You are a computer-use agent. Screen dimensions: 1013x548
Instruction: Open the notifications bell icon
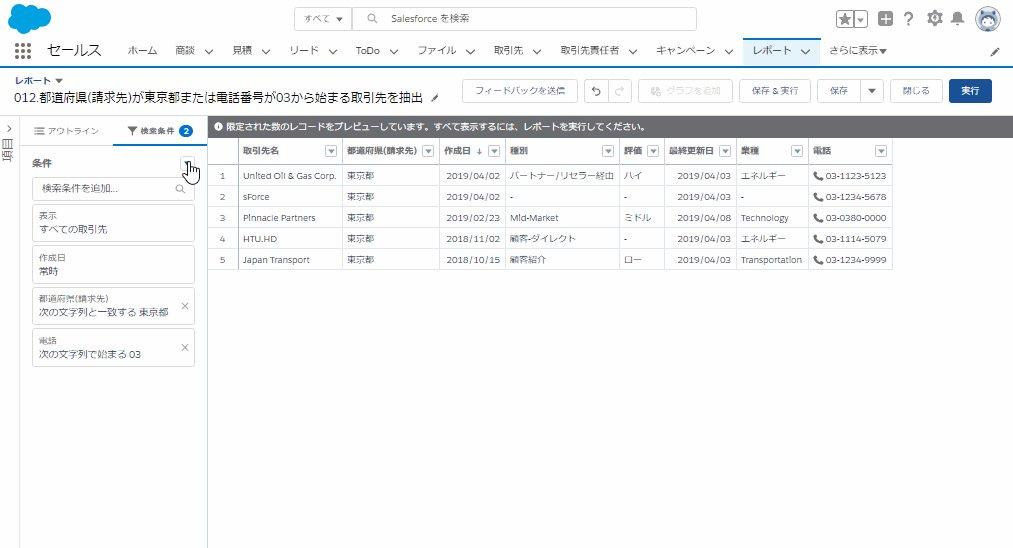click(x=957, y=18)
